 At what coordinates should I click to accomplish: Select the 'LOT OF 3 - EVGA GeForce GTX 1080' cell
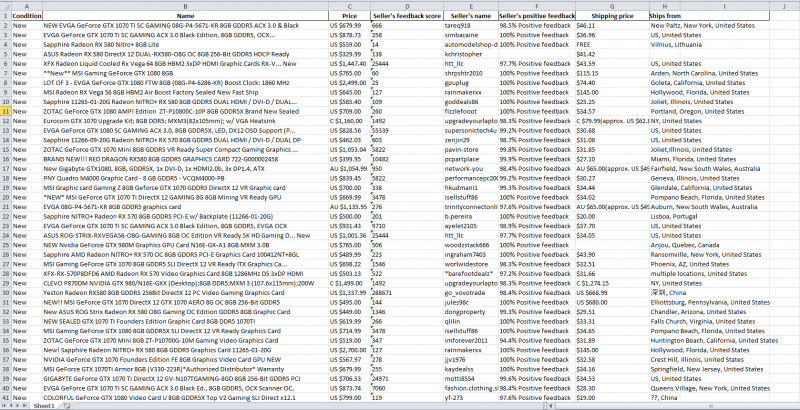(x=185, y=83)
